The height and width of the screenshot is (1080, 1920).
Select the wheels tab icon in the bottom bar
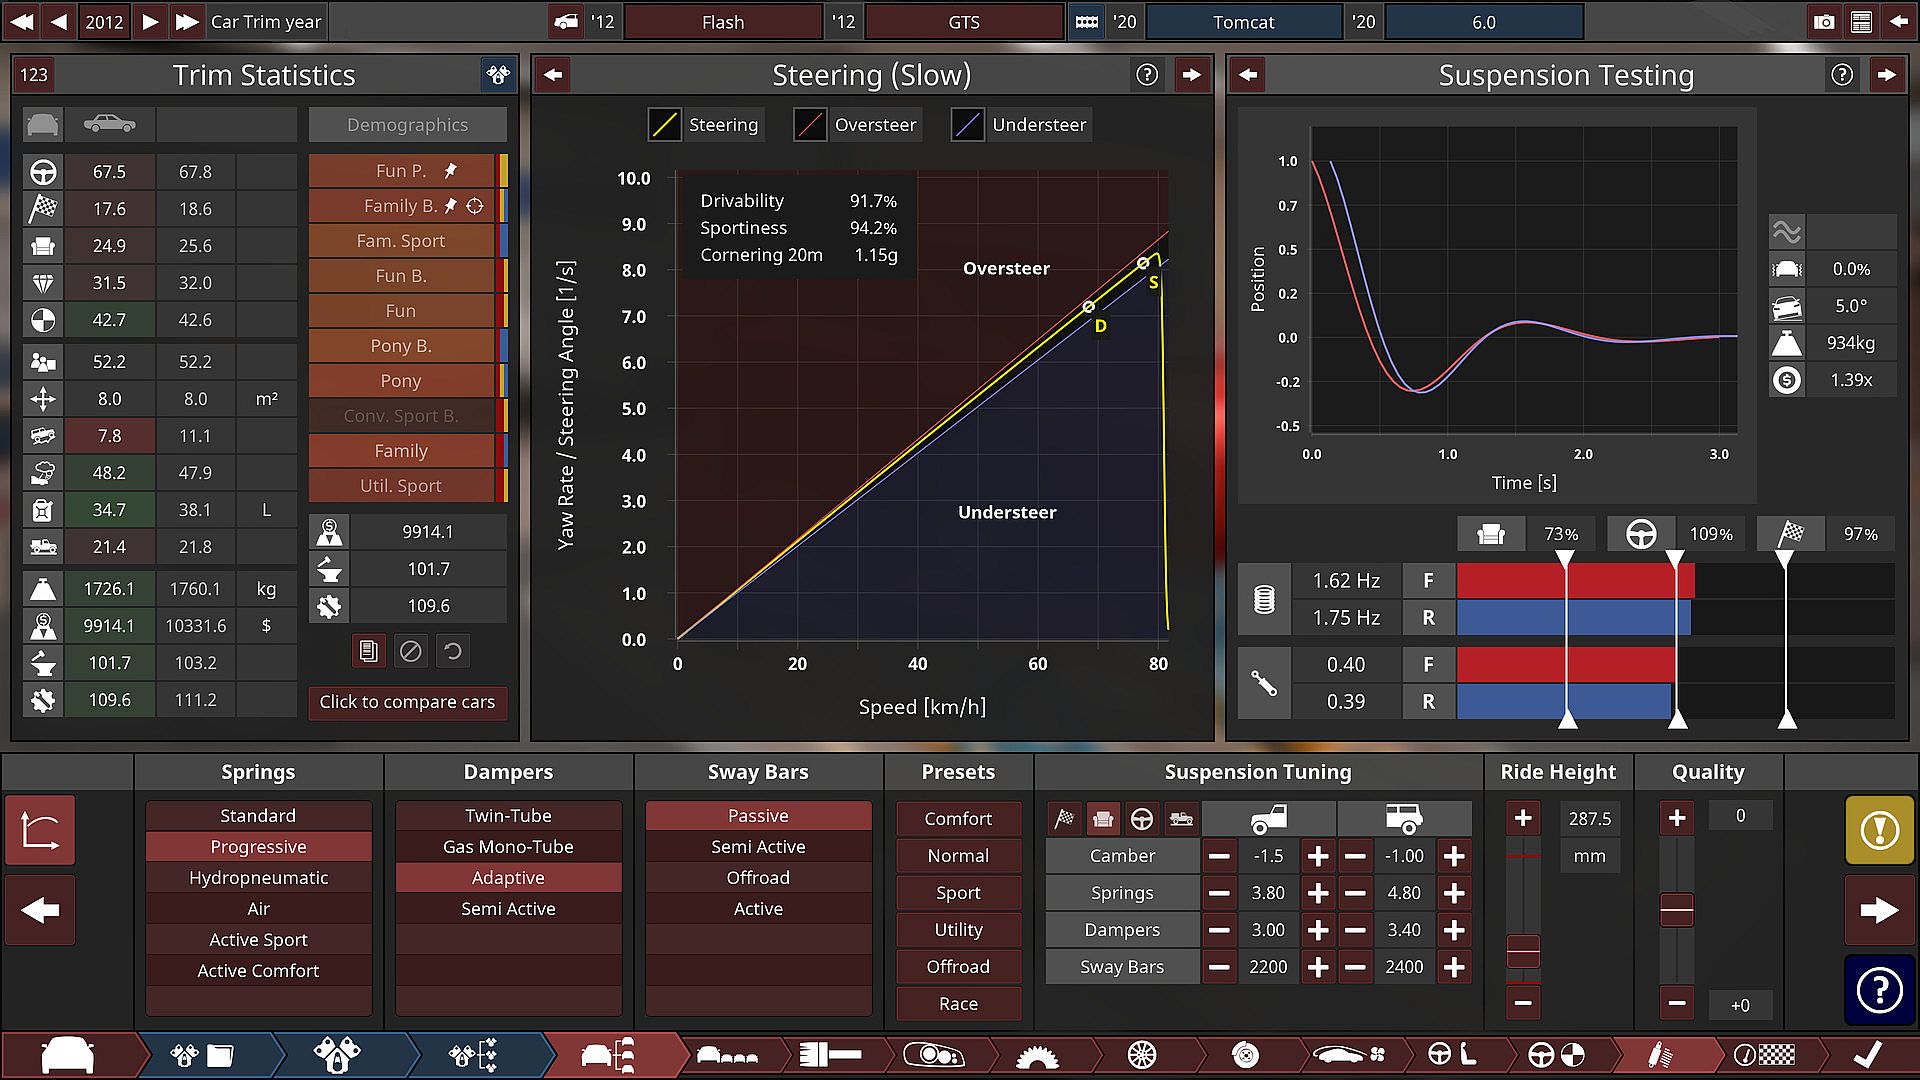1141,1055
